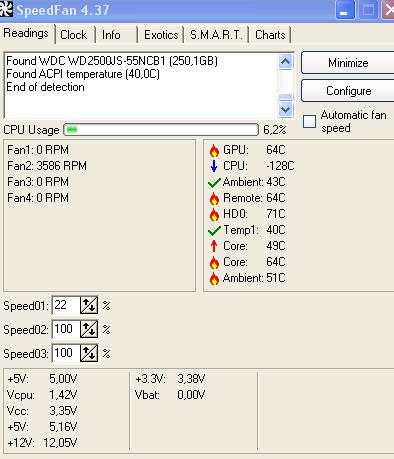Click the green checkmark beside Ambient 43C
Screen dimensions: 394x459
(214, 182)
